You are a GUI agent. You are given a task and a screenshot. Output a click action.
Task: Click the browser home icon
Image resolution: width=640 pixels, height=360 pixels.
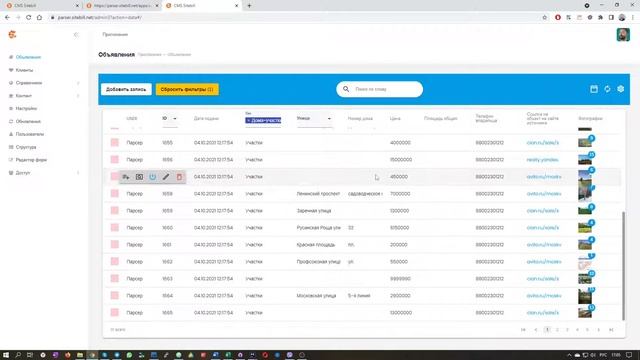(39, 18)
